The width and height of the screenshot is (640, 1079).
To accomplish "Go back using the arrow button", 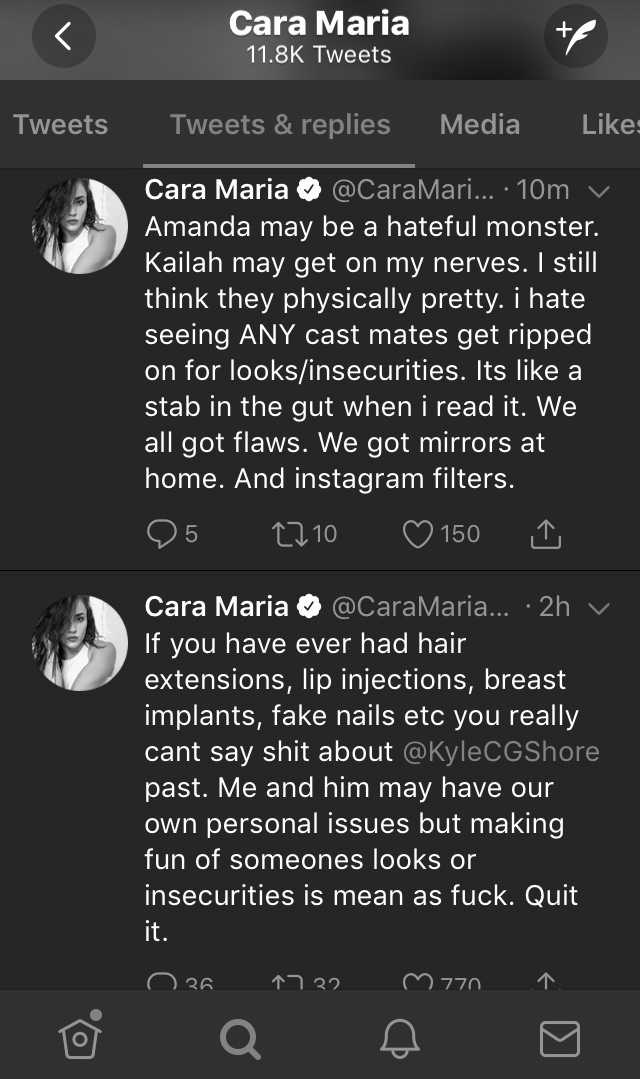I will pos(63,36).
